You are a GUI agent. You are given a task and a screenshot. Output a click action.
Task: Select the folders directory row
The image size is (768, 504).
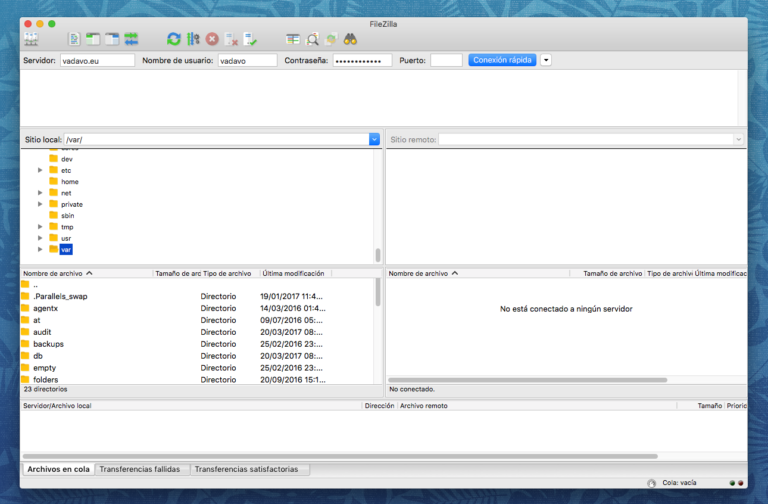[196, 380]
